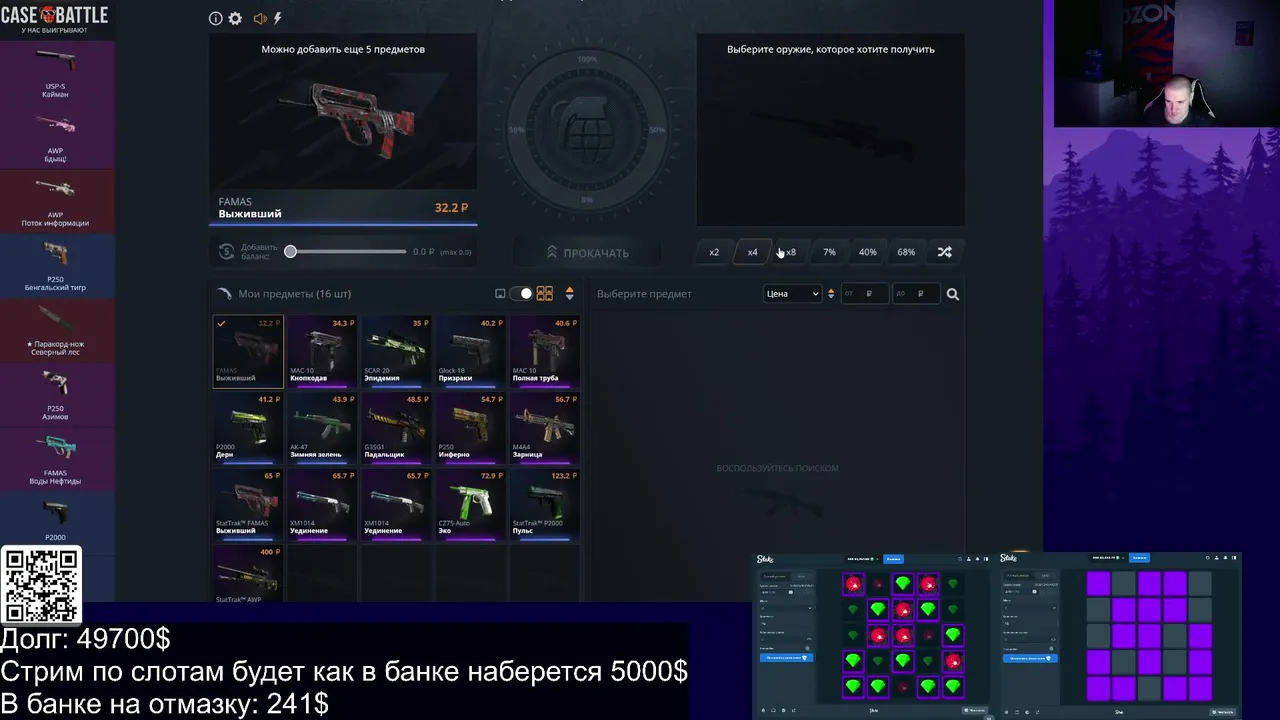Open Паракорд-нож Северный лес in the feed
This screenshot has width=1280, height=720.
[x=56, y=330]
